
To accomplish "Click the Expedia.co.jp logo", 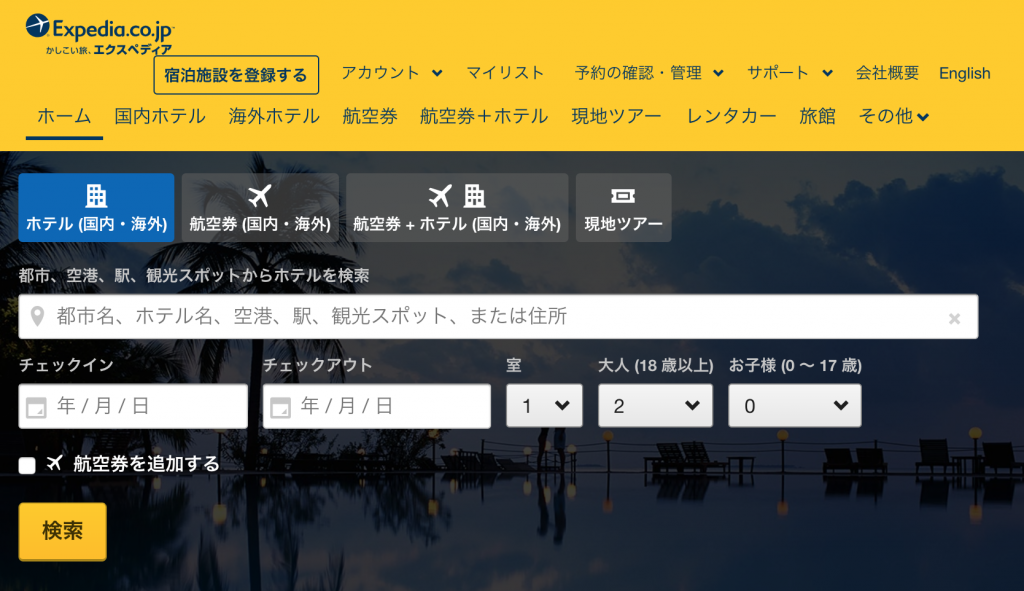I will click(x=100, y=32).
